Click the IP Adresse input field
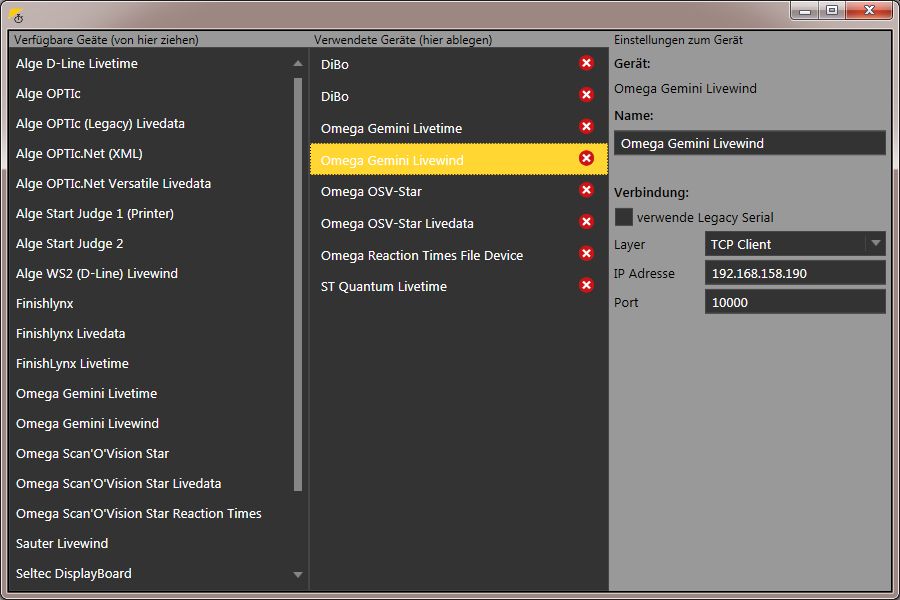This screenshot has height=600, width=900. click(795, 273)
